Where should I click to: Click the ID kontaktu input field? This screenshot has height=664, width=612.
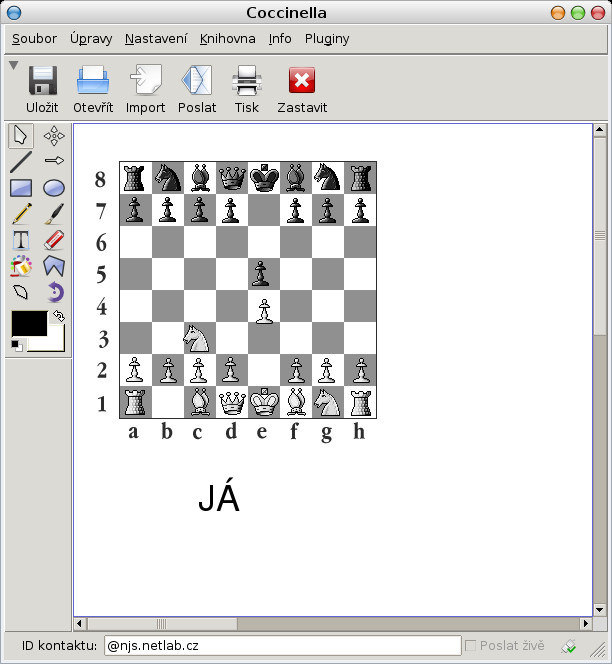pos(282,645)
